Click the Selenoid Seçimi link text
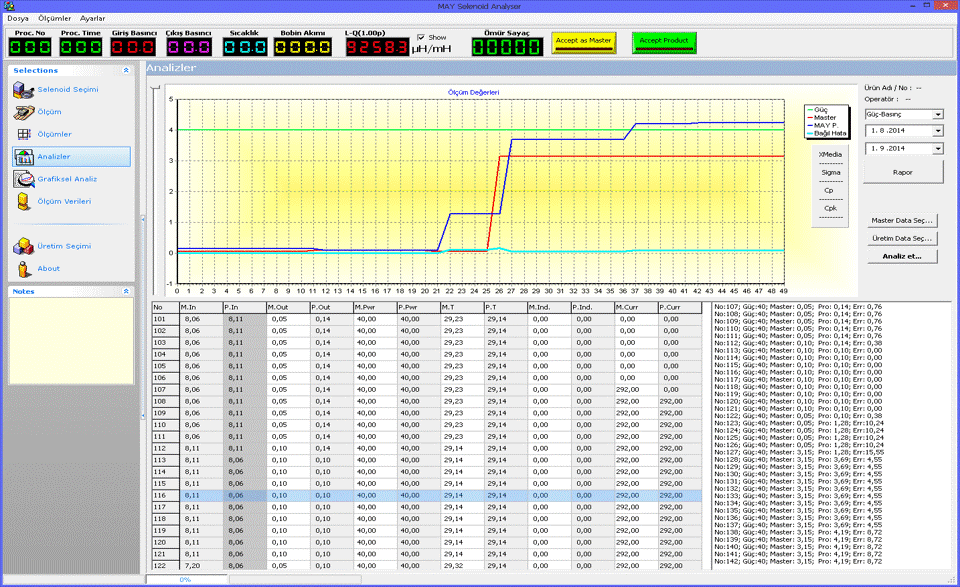 pos(67,90)
